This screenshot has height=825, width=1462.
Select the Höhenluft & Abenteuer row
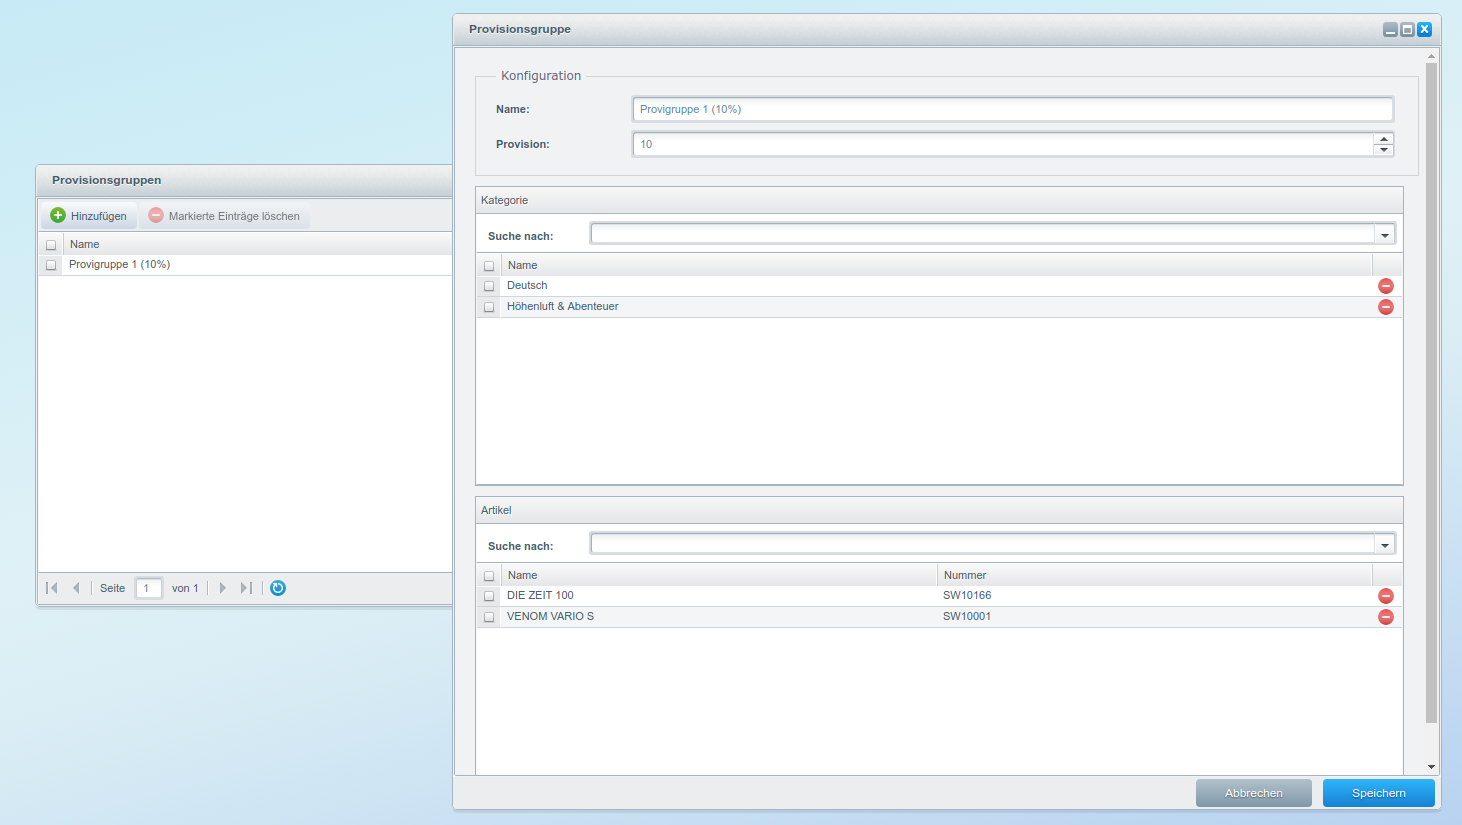click(939, 307)
